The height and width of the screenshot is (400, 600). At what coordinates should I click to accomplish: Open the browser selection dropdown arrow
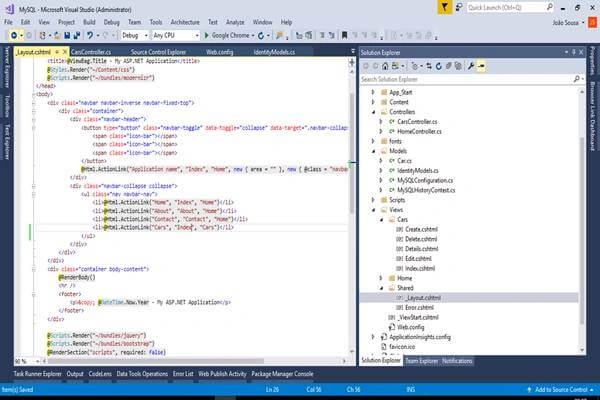point(253,36)
